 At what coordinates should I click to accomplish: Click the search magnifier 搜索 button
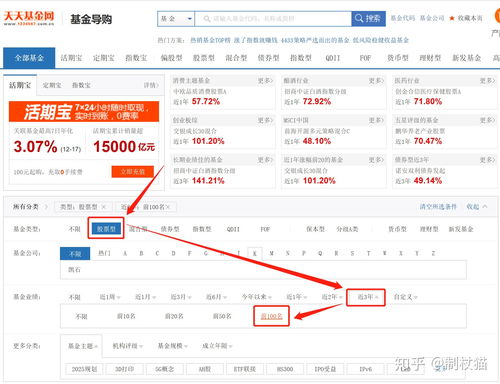click(368, 18)
